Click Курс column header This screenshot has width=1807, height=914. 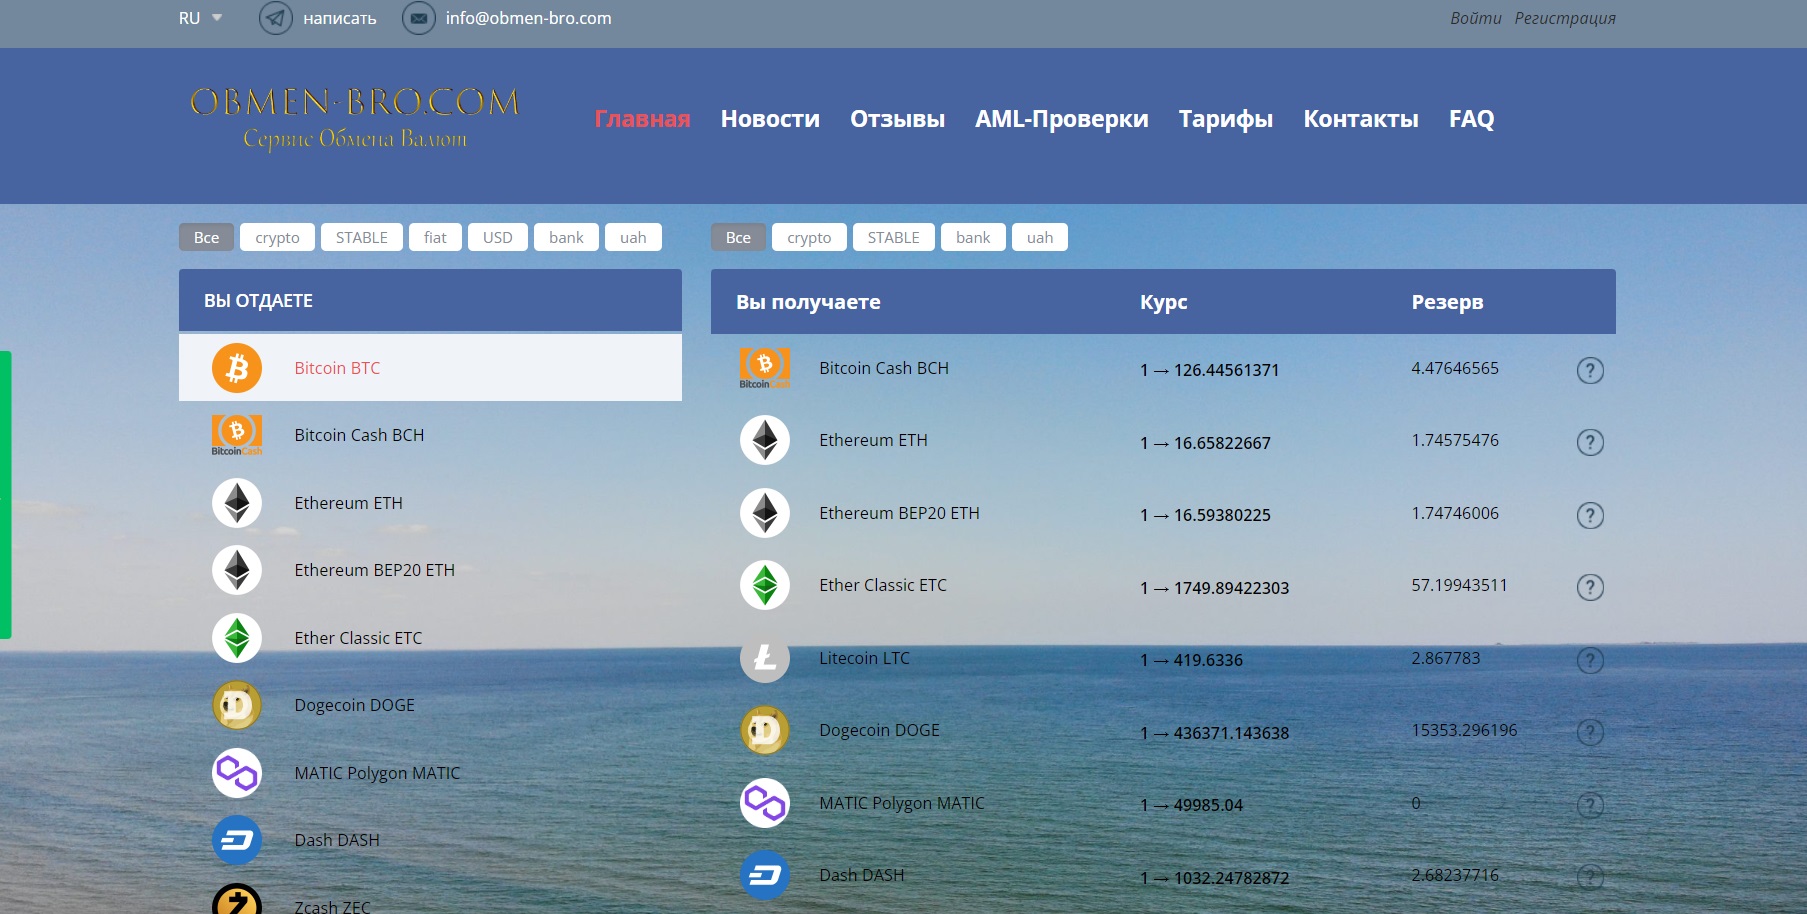[x=1163, y=302]
